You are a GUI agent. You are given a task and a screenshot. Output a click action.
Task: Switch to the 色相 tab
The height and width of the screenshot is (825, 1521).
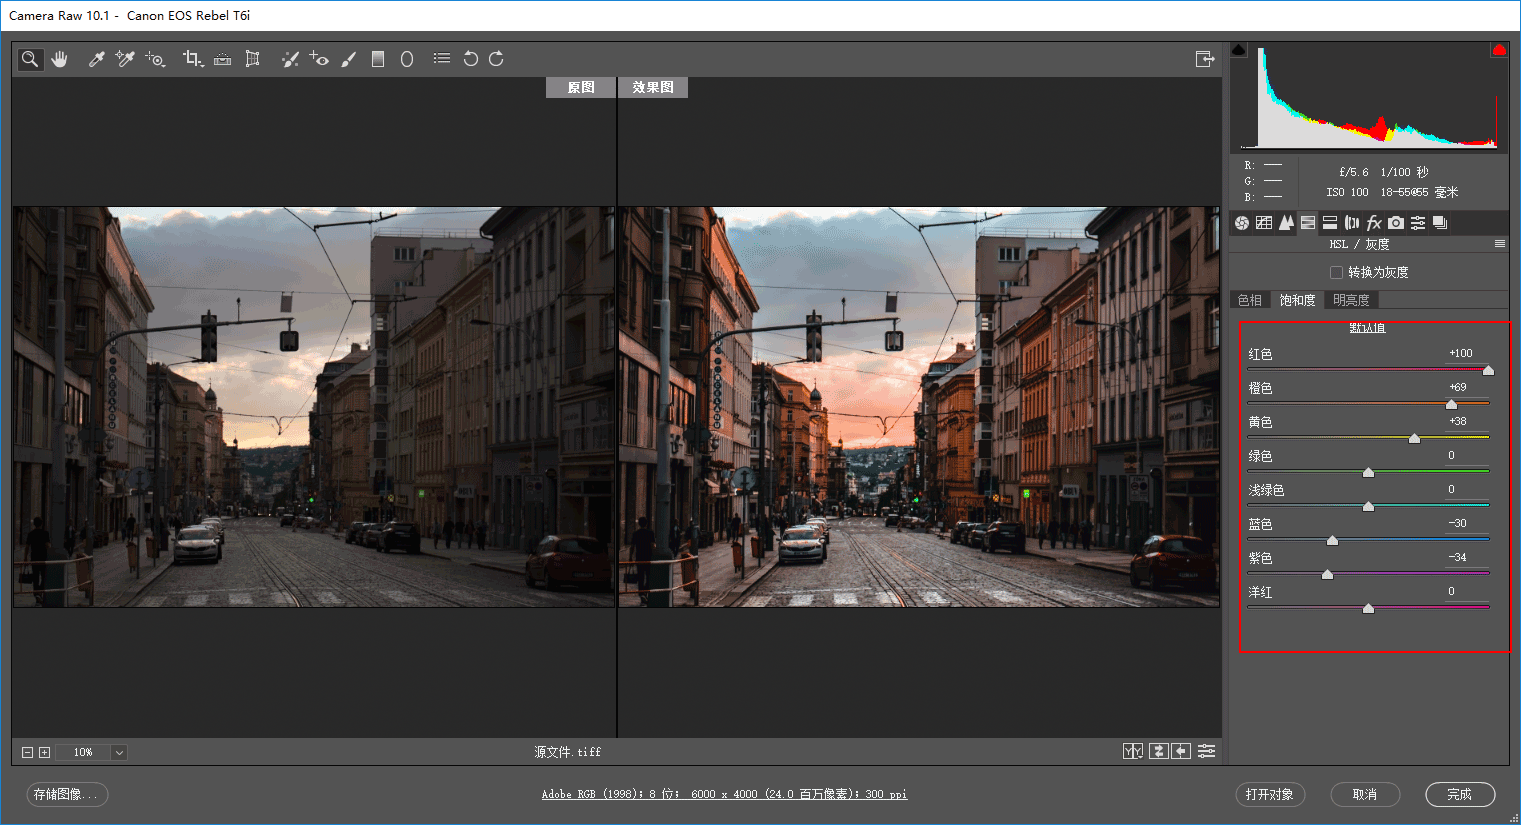pyautogui.click(x=1249, y=300)
